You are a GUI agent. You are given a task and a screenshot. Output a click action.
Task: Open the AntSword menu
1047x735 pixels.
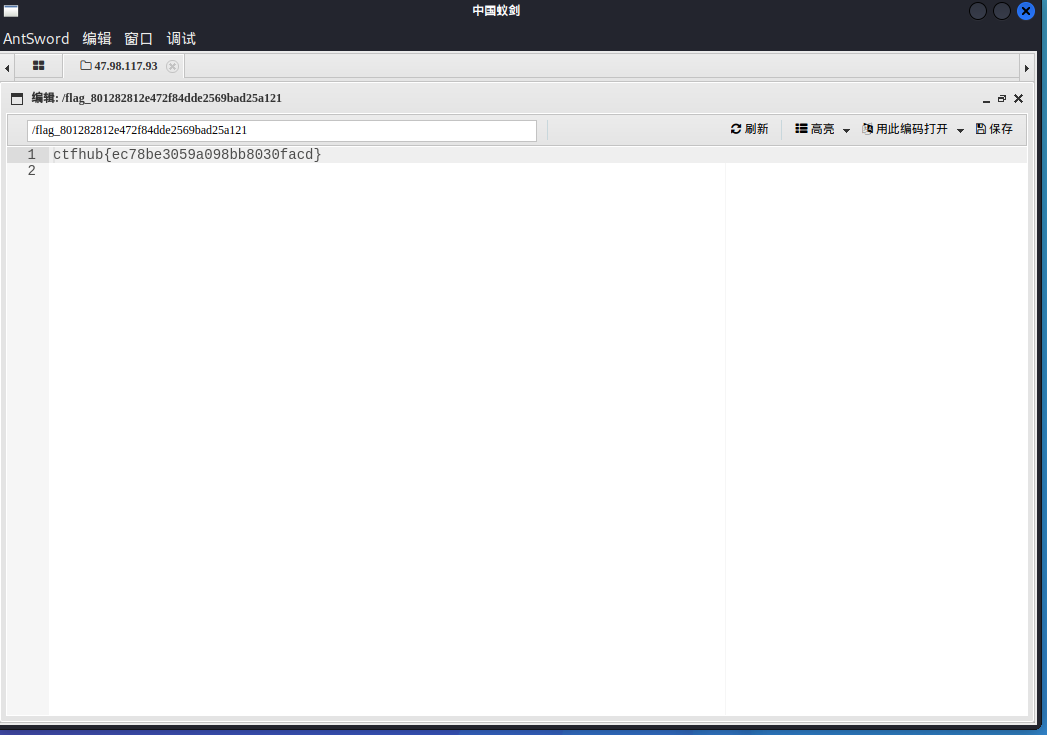click(36, 39)
